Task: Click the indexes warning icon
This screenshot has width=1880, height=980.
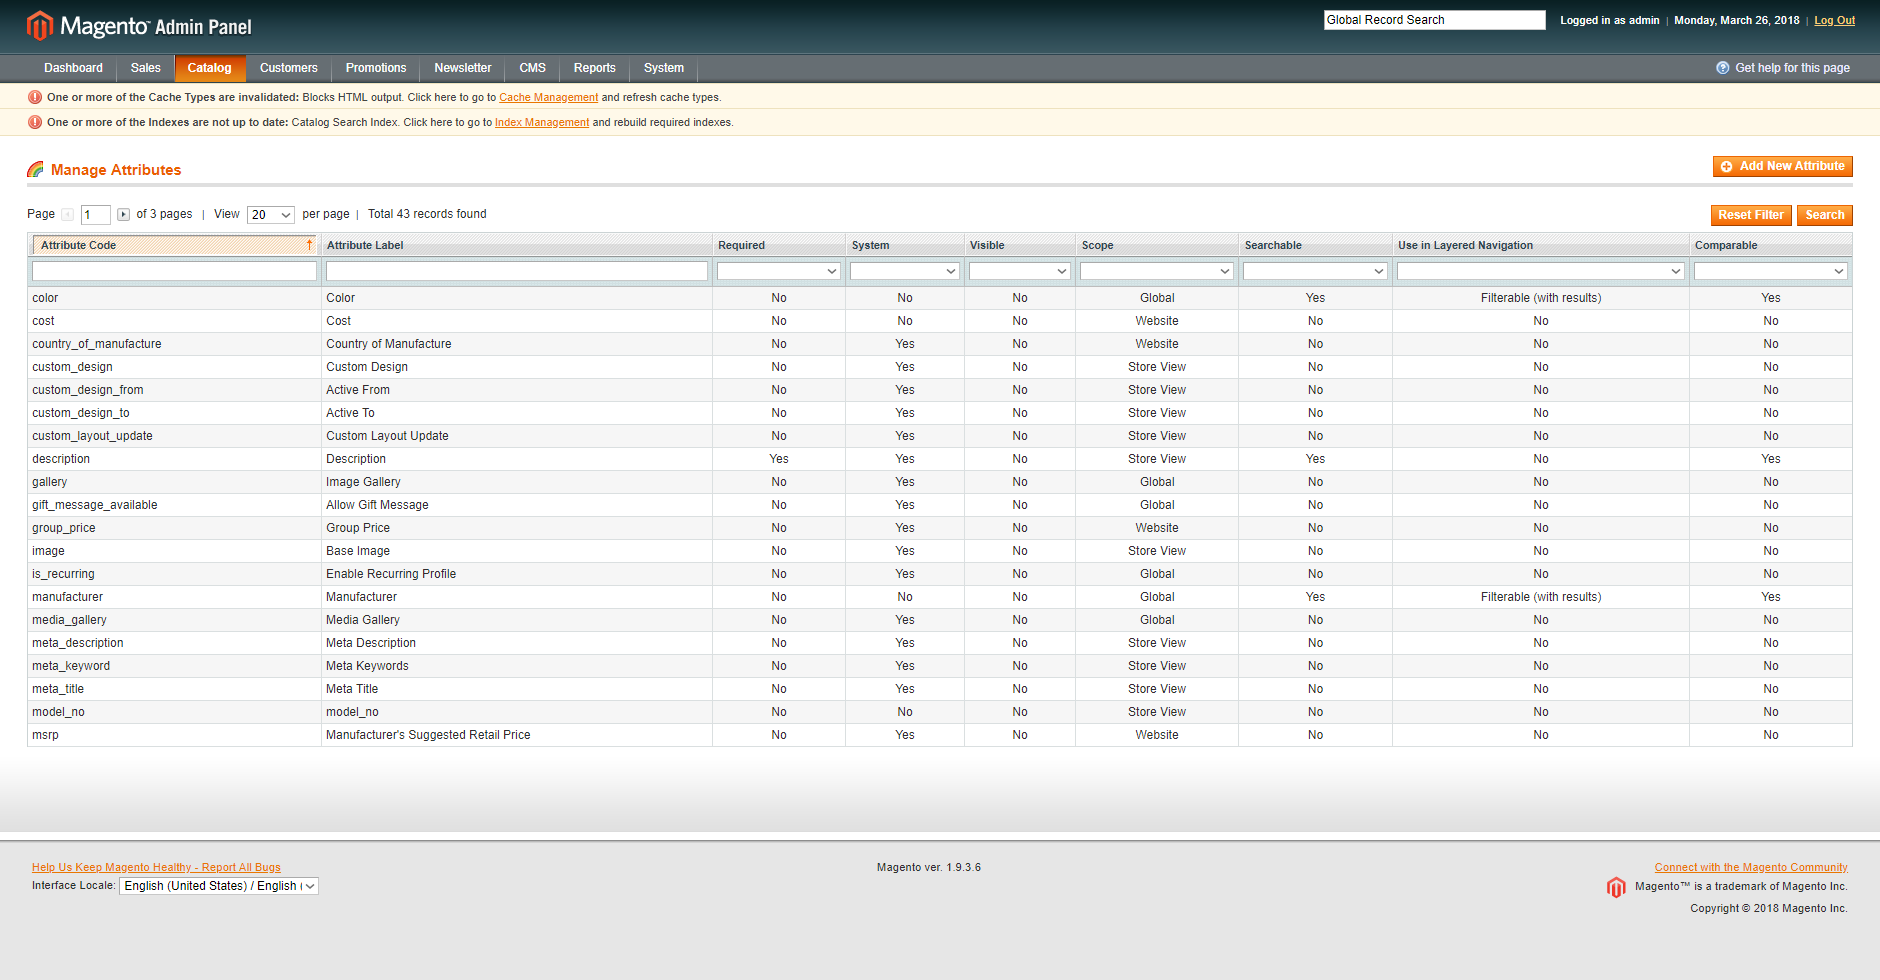Action: point(35,122)
